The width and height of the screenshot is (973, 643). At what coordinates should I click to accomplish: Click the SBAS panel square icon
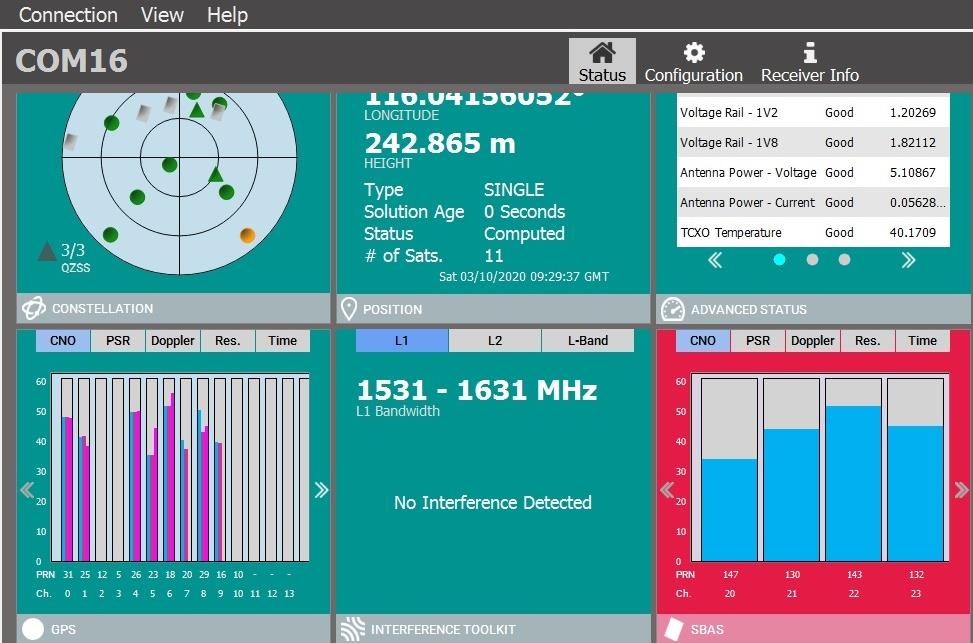(x=673, y=629)
